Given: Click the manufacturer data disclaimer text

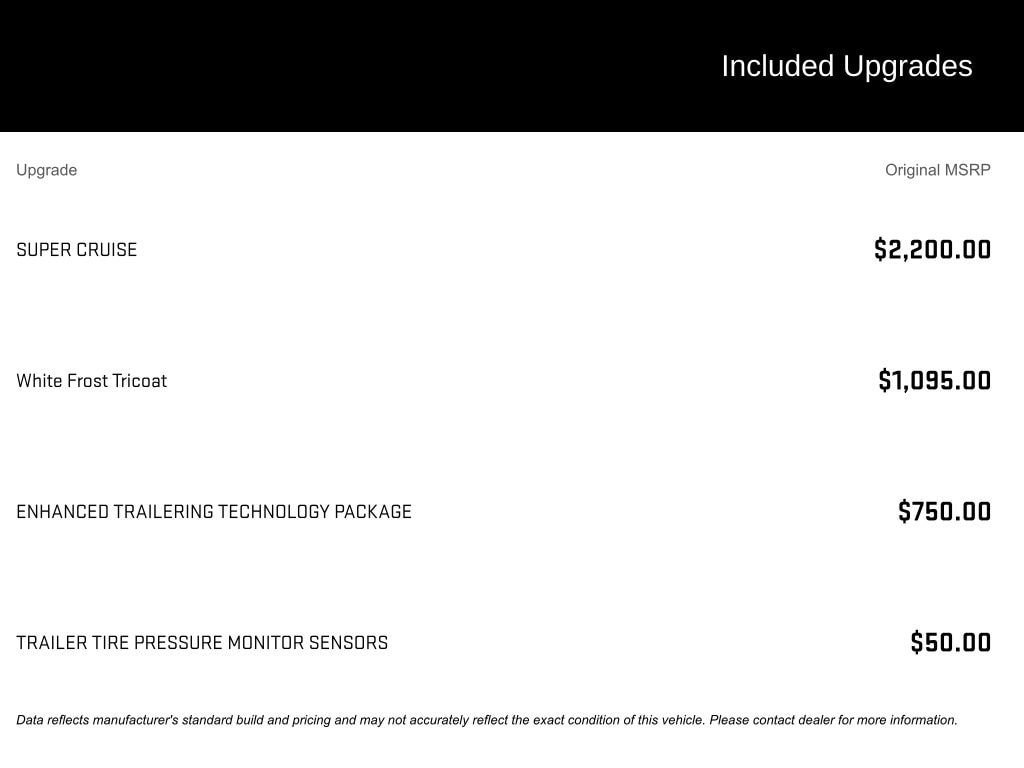Looking at the screenshot, I should tap(487, 720).
